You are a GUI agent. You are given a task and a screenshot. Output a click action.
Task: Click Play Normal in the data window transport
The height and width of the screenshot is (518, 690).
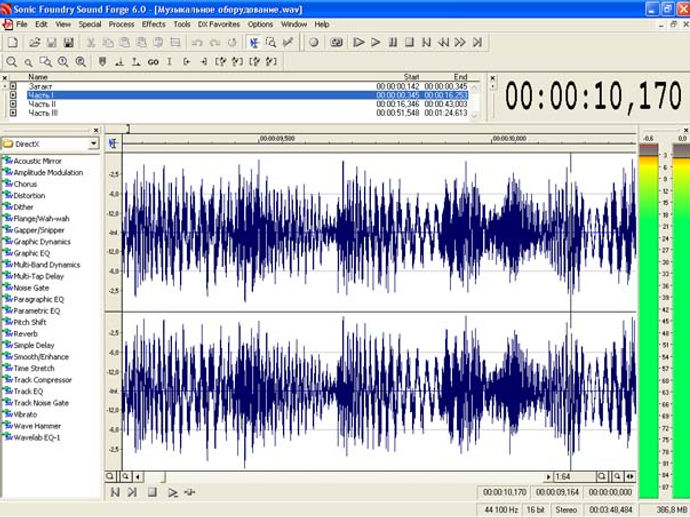172,492
